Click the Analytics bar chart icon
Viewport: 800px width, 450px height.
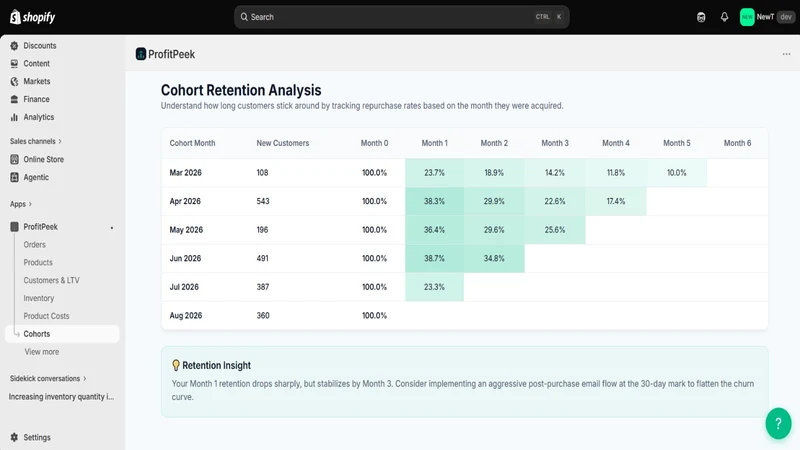point(14,117)
